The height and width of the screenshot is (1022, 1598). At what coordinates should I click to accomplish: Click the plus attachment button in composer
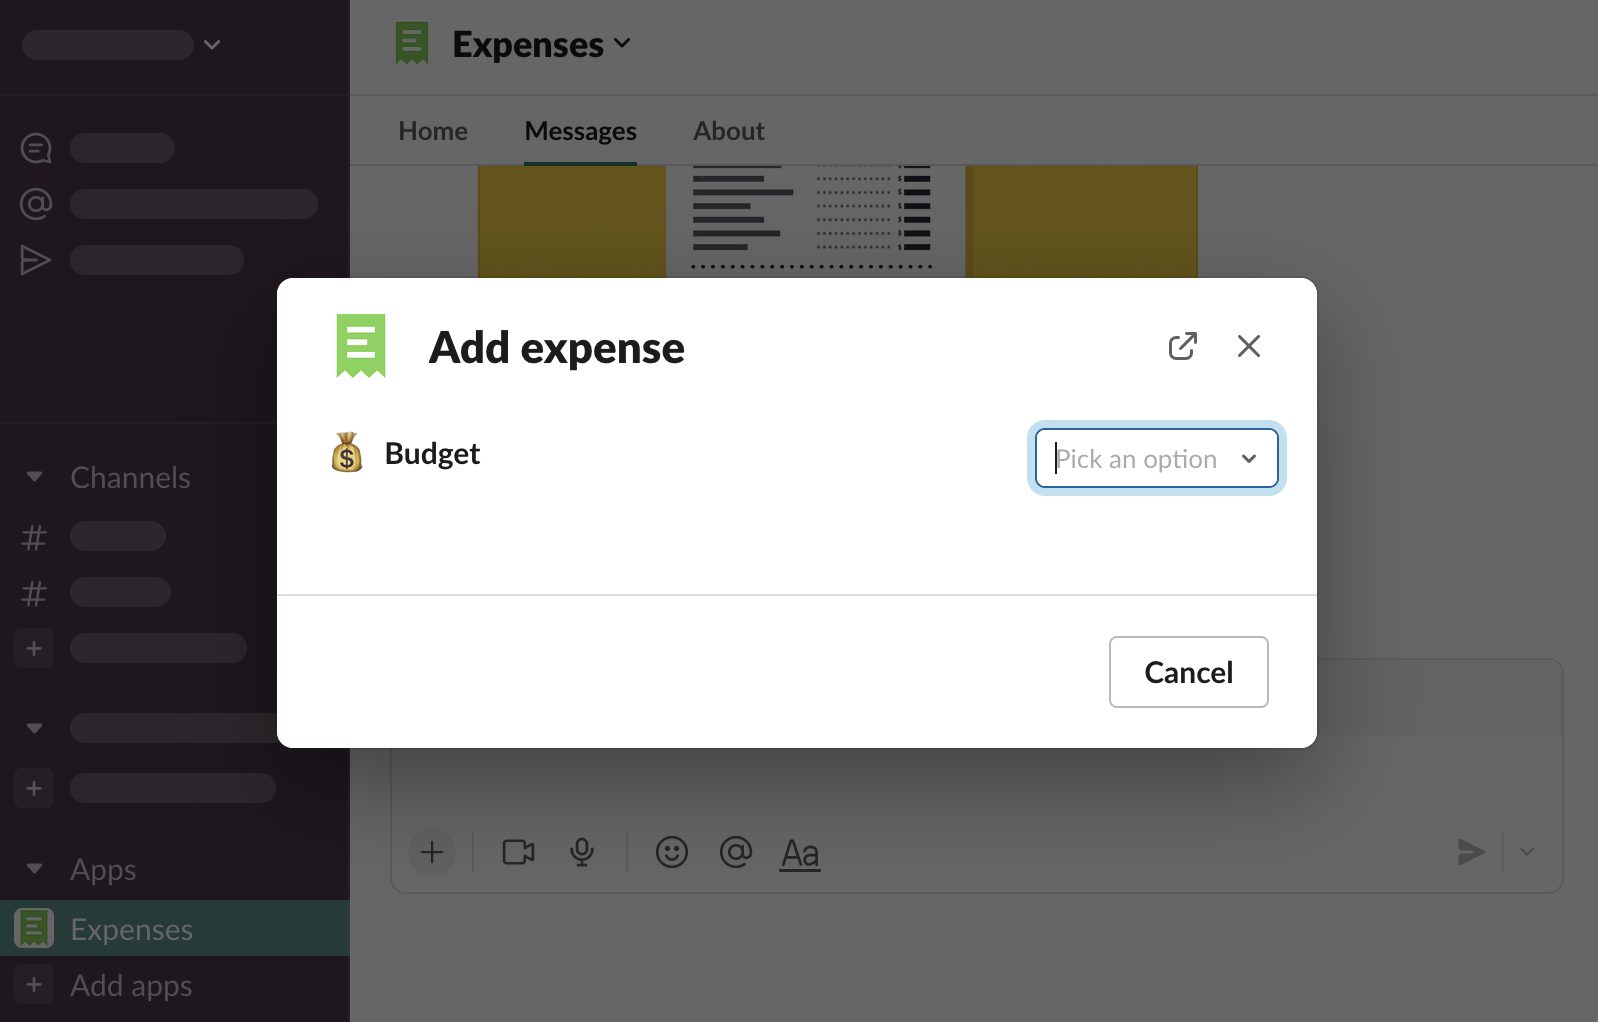click(432, 852)
